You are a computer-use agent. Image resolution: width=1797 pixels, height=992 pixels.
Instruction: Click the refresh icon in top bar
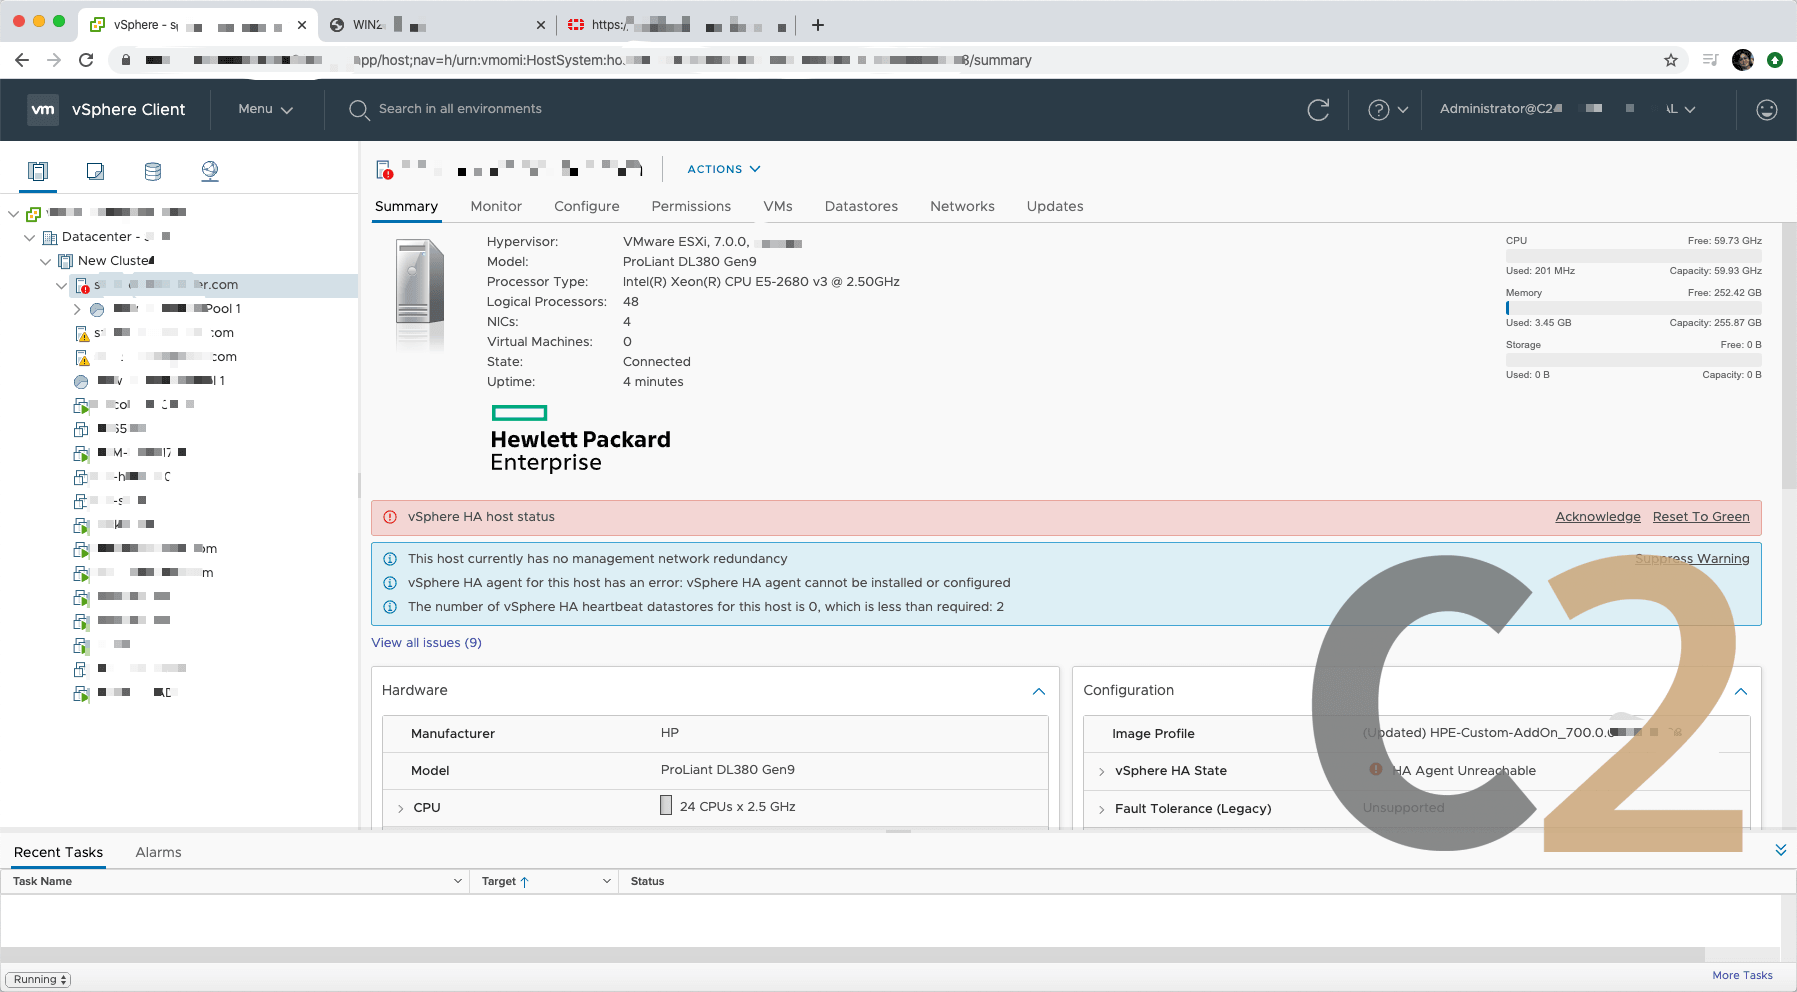pyautogui.click(x=1318, y=110)
